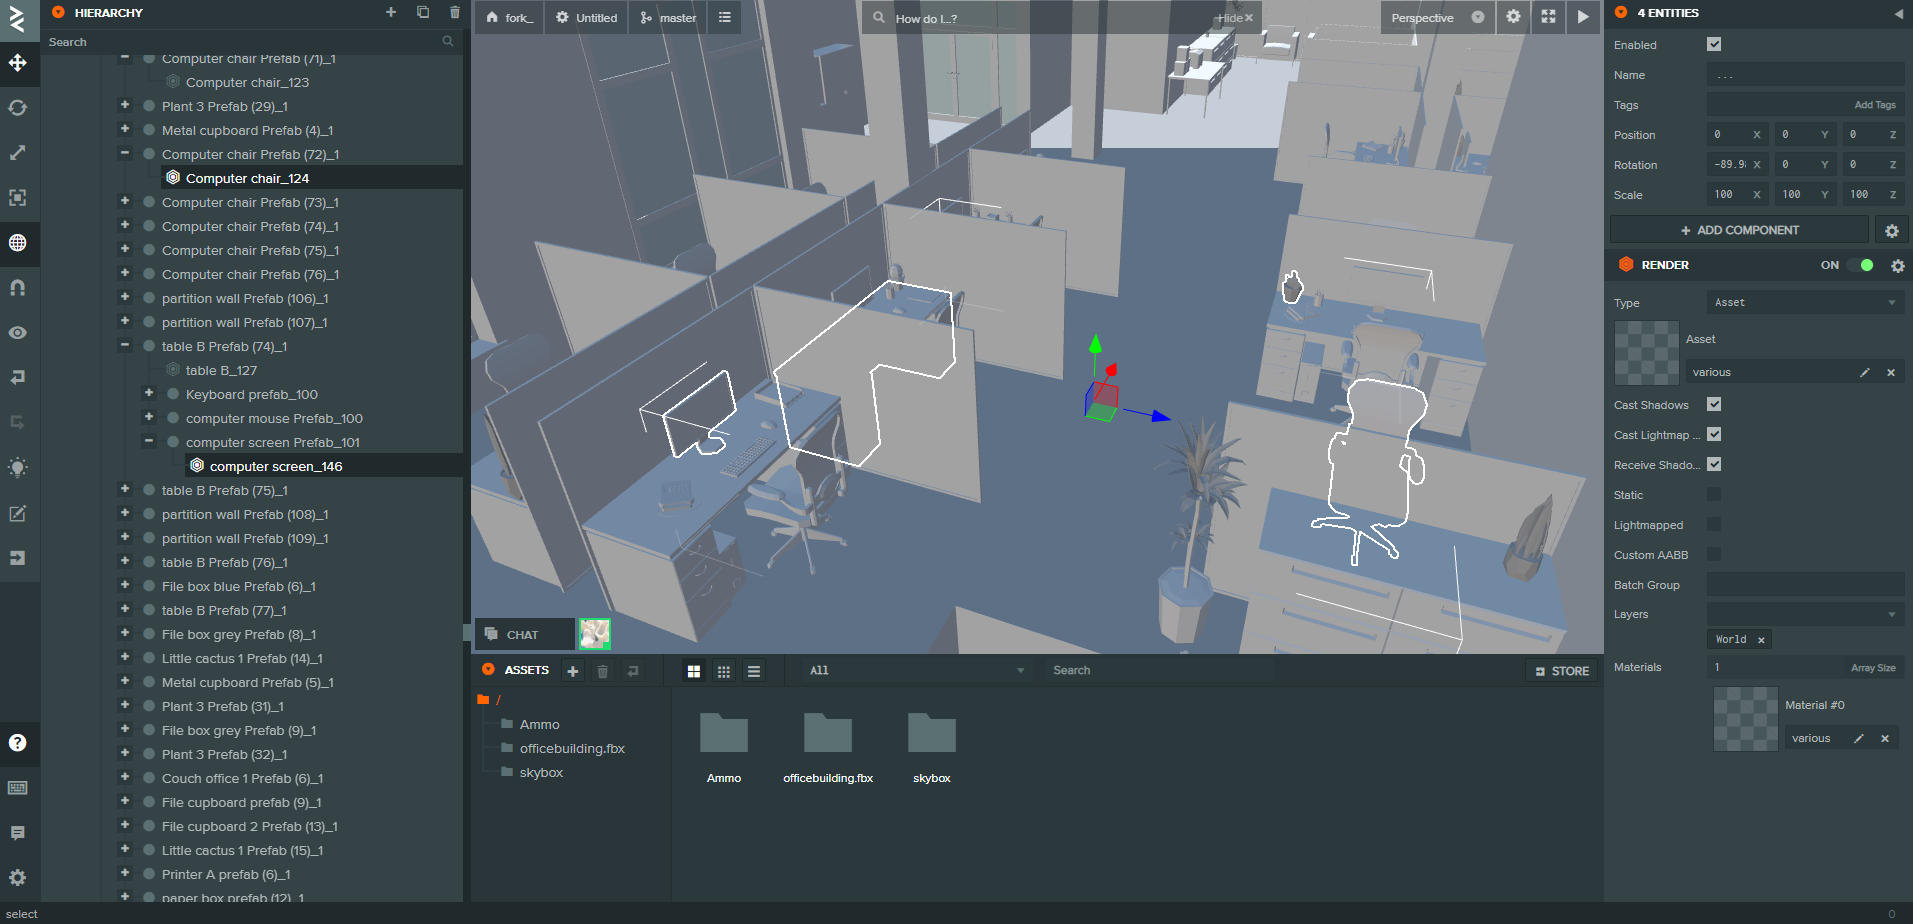Image resolution: width=1913 pixels, height=924 pixels.
Task: Open the assets filter All dropdown
Action: [x=916, y=671]
